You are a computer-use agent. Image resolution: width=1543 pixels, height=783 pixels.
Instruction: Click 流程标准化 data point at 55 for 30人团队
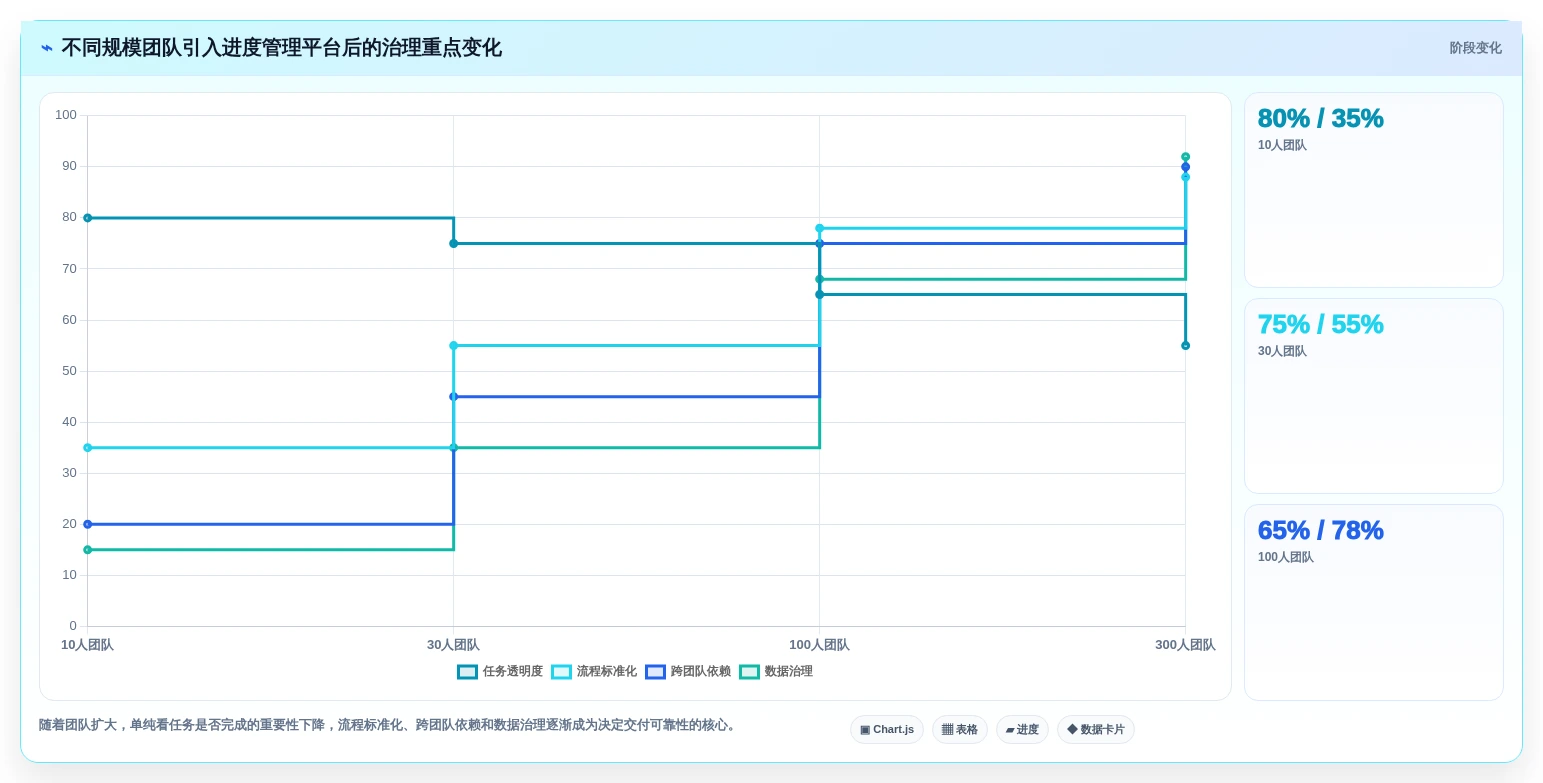[x=453, y=346]
